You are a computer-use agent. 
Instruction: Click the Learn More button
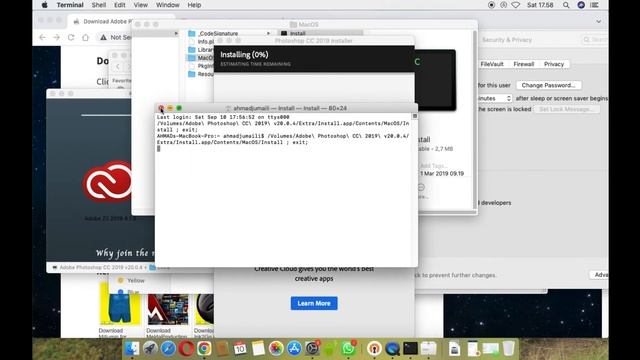coord(314,303)
